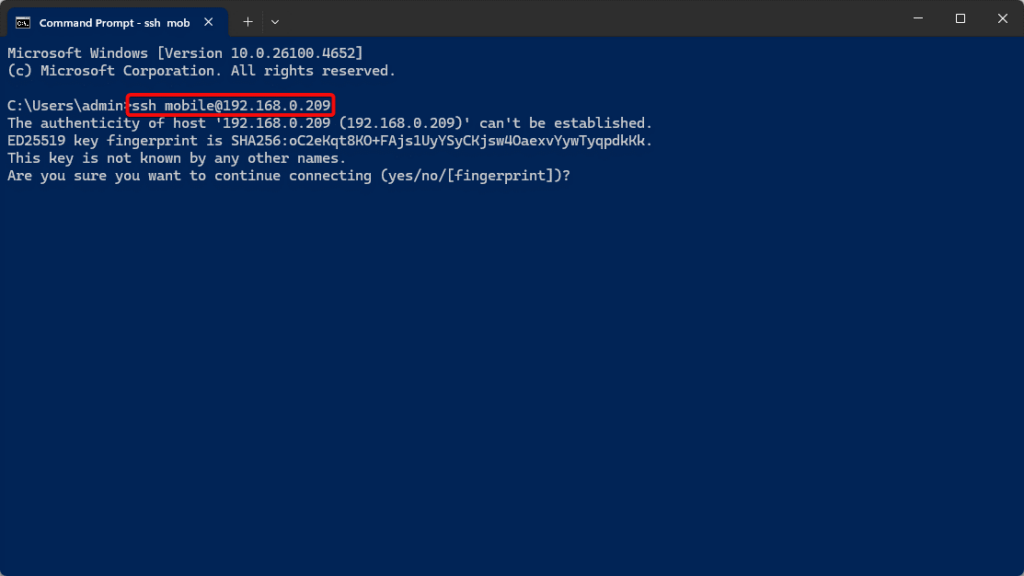This screenshot has width=1024, height=576.
Task: Close the Command Prompt ssh tab
Action: pyautogui.click(x=208, y=22)
